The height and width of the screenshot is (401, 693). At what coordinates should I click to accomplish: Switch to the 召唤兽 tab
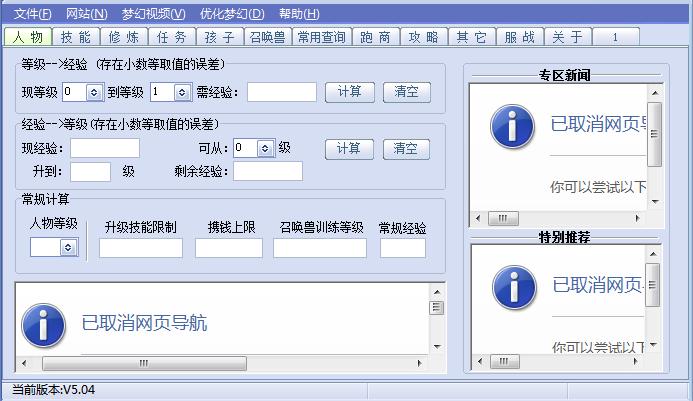click(268, 37)
